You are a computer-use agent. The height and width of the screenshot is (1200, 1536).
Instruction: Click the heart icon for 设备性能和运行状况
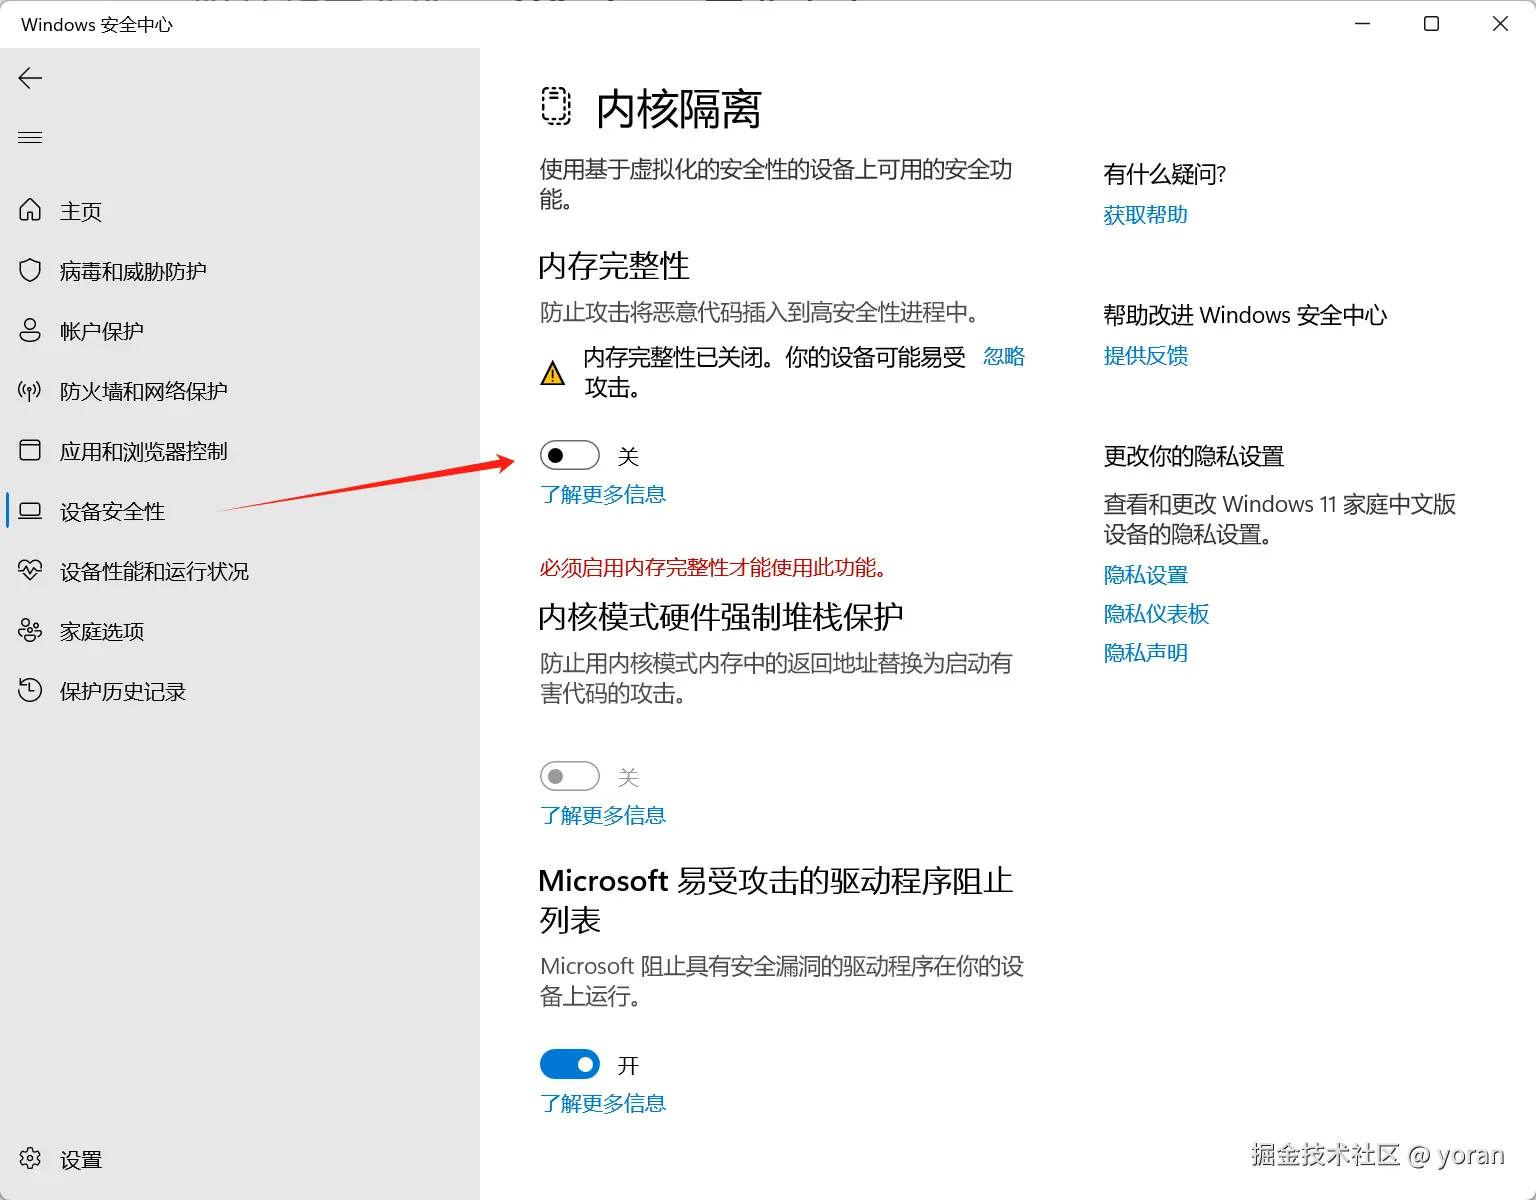click(30, 570)
